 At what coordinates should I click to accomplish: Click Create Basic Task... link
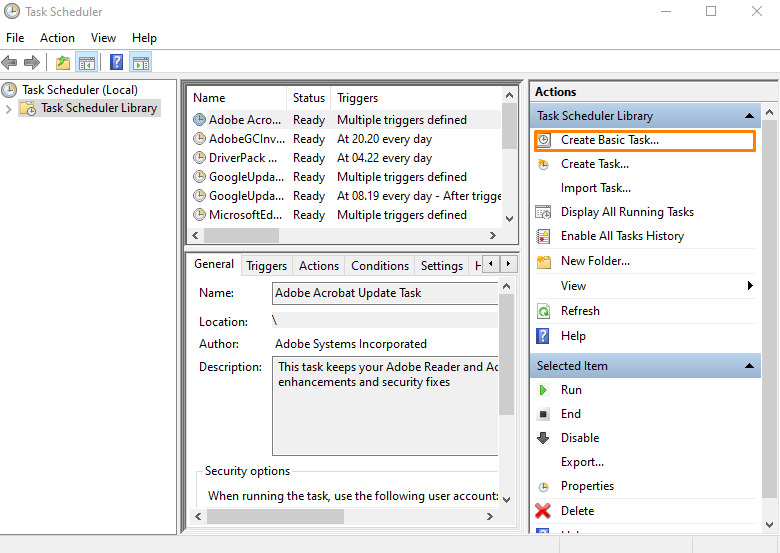[610, 140]
